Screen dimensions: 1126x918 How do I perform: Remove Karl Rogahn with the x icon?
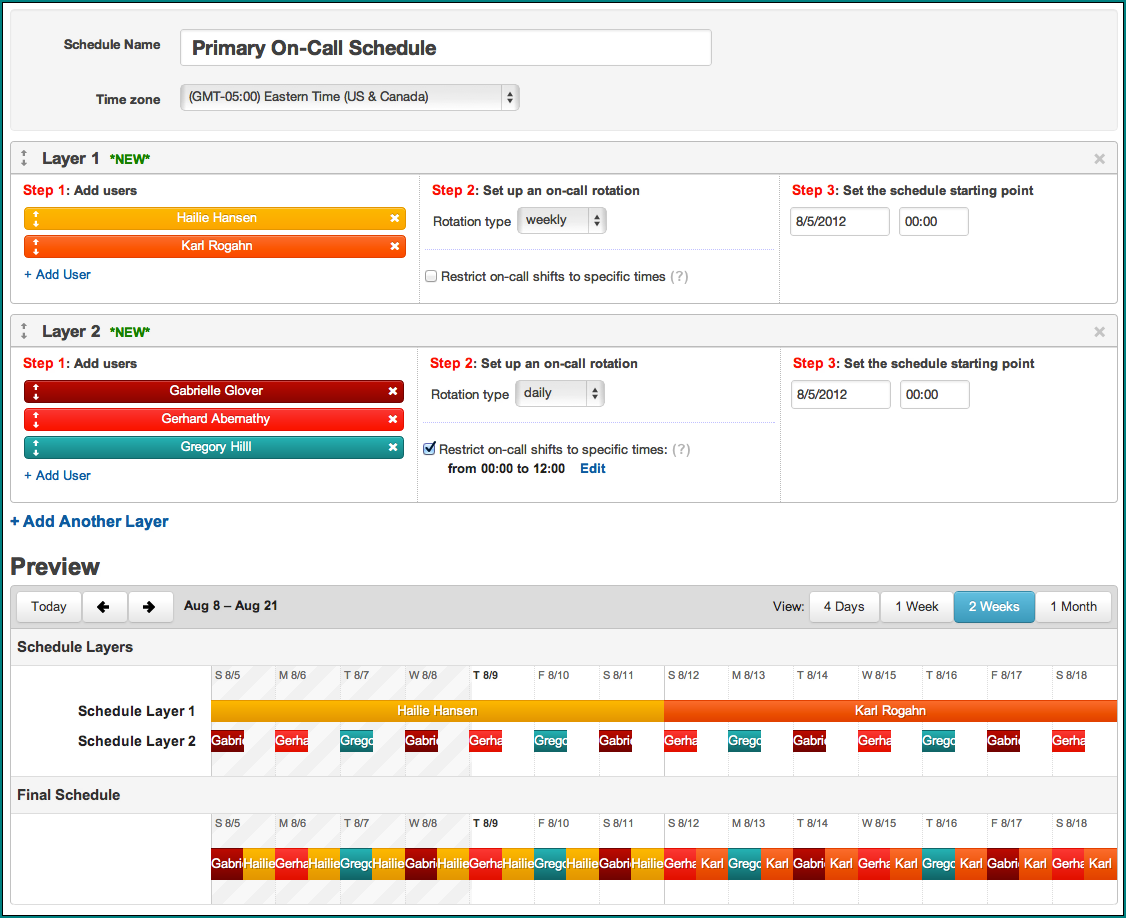(394, 246)
